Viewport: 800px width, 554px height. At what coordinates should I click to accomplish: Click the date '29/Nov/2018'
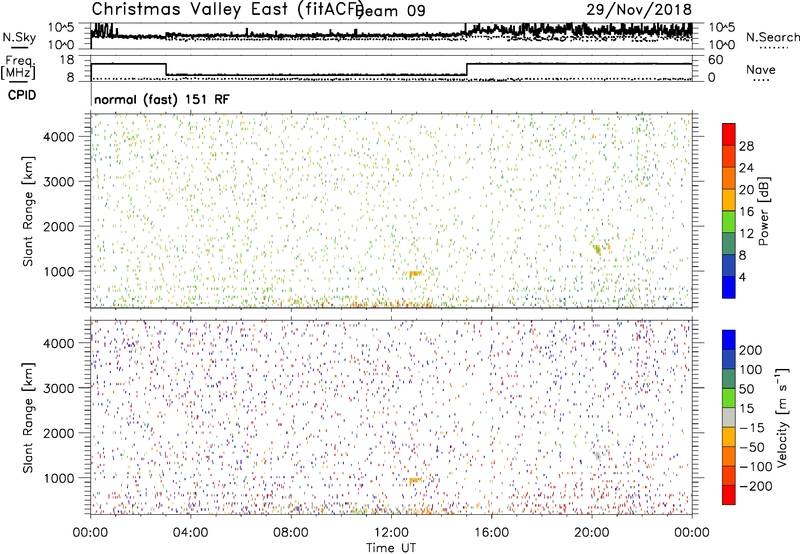point(639,10)
